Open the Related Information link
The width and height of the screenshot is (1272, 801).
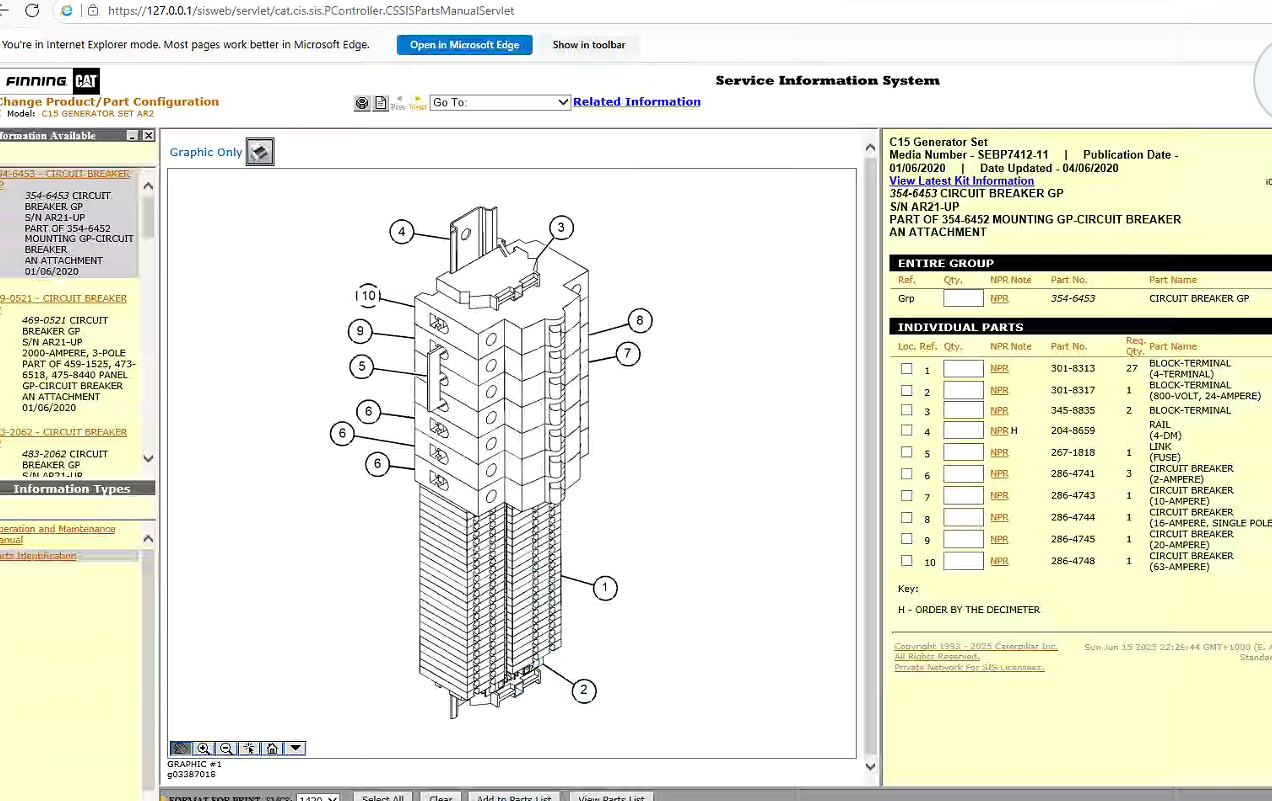click(x=636, y=102)
